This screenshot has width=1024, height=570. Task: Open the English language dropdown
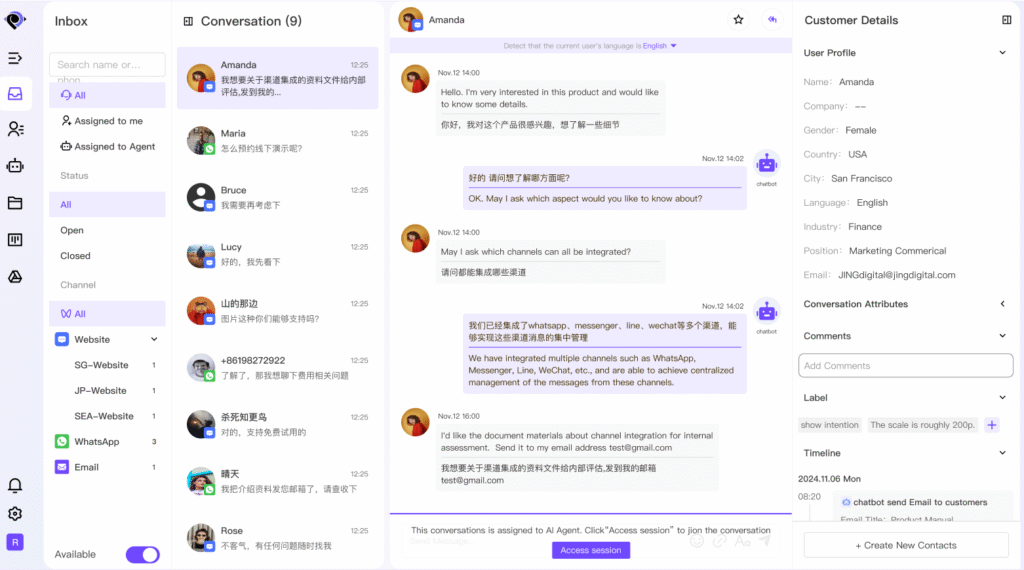coord(659,46)
